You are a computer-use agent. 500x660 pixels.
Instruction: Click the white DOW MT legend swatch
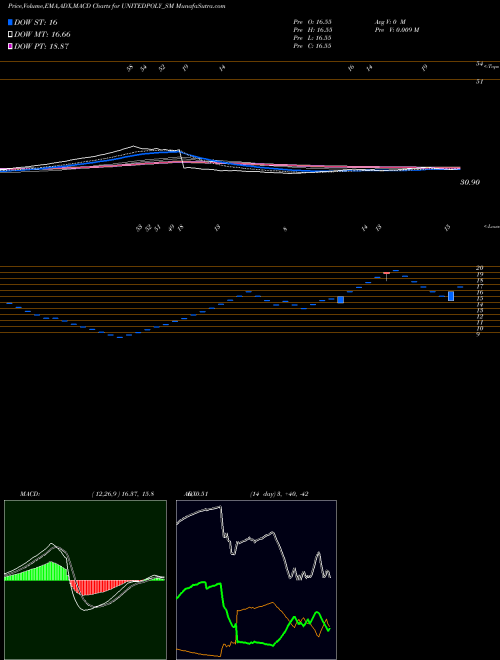click(x=11, y=35)
